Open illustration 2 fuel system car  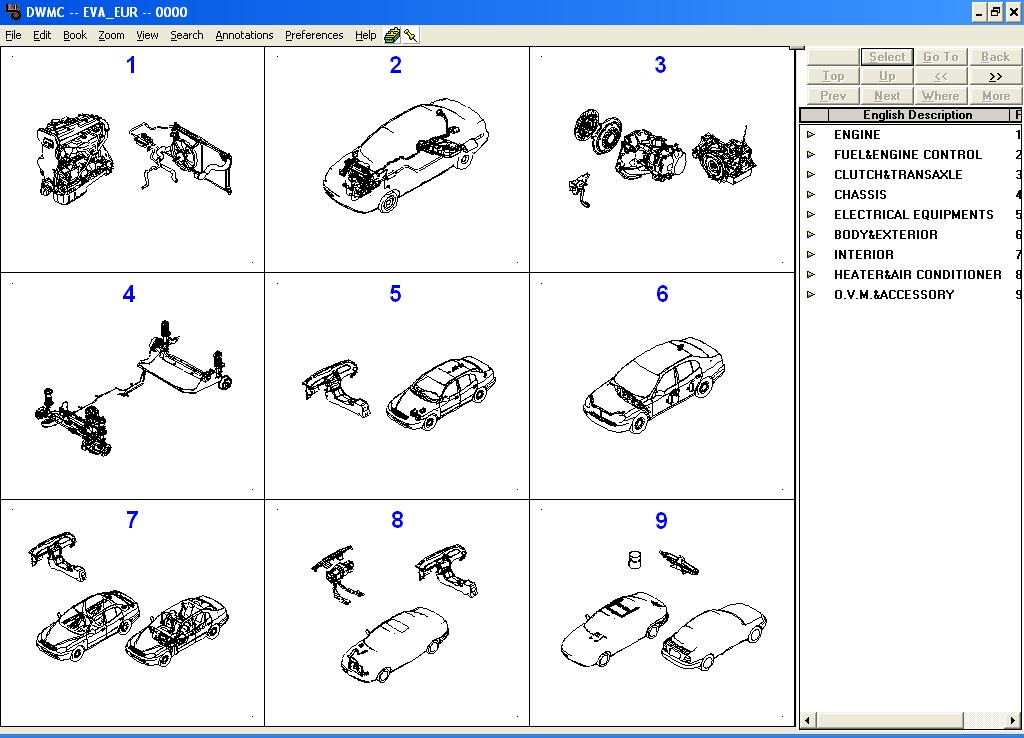(x=397, y=159)
